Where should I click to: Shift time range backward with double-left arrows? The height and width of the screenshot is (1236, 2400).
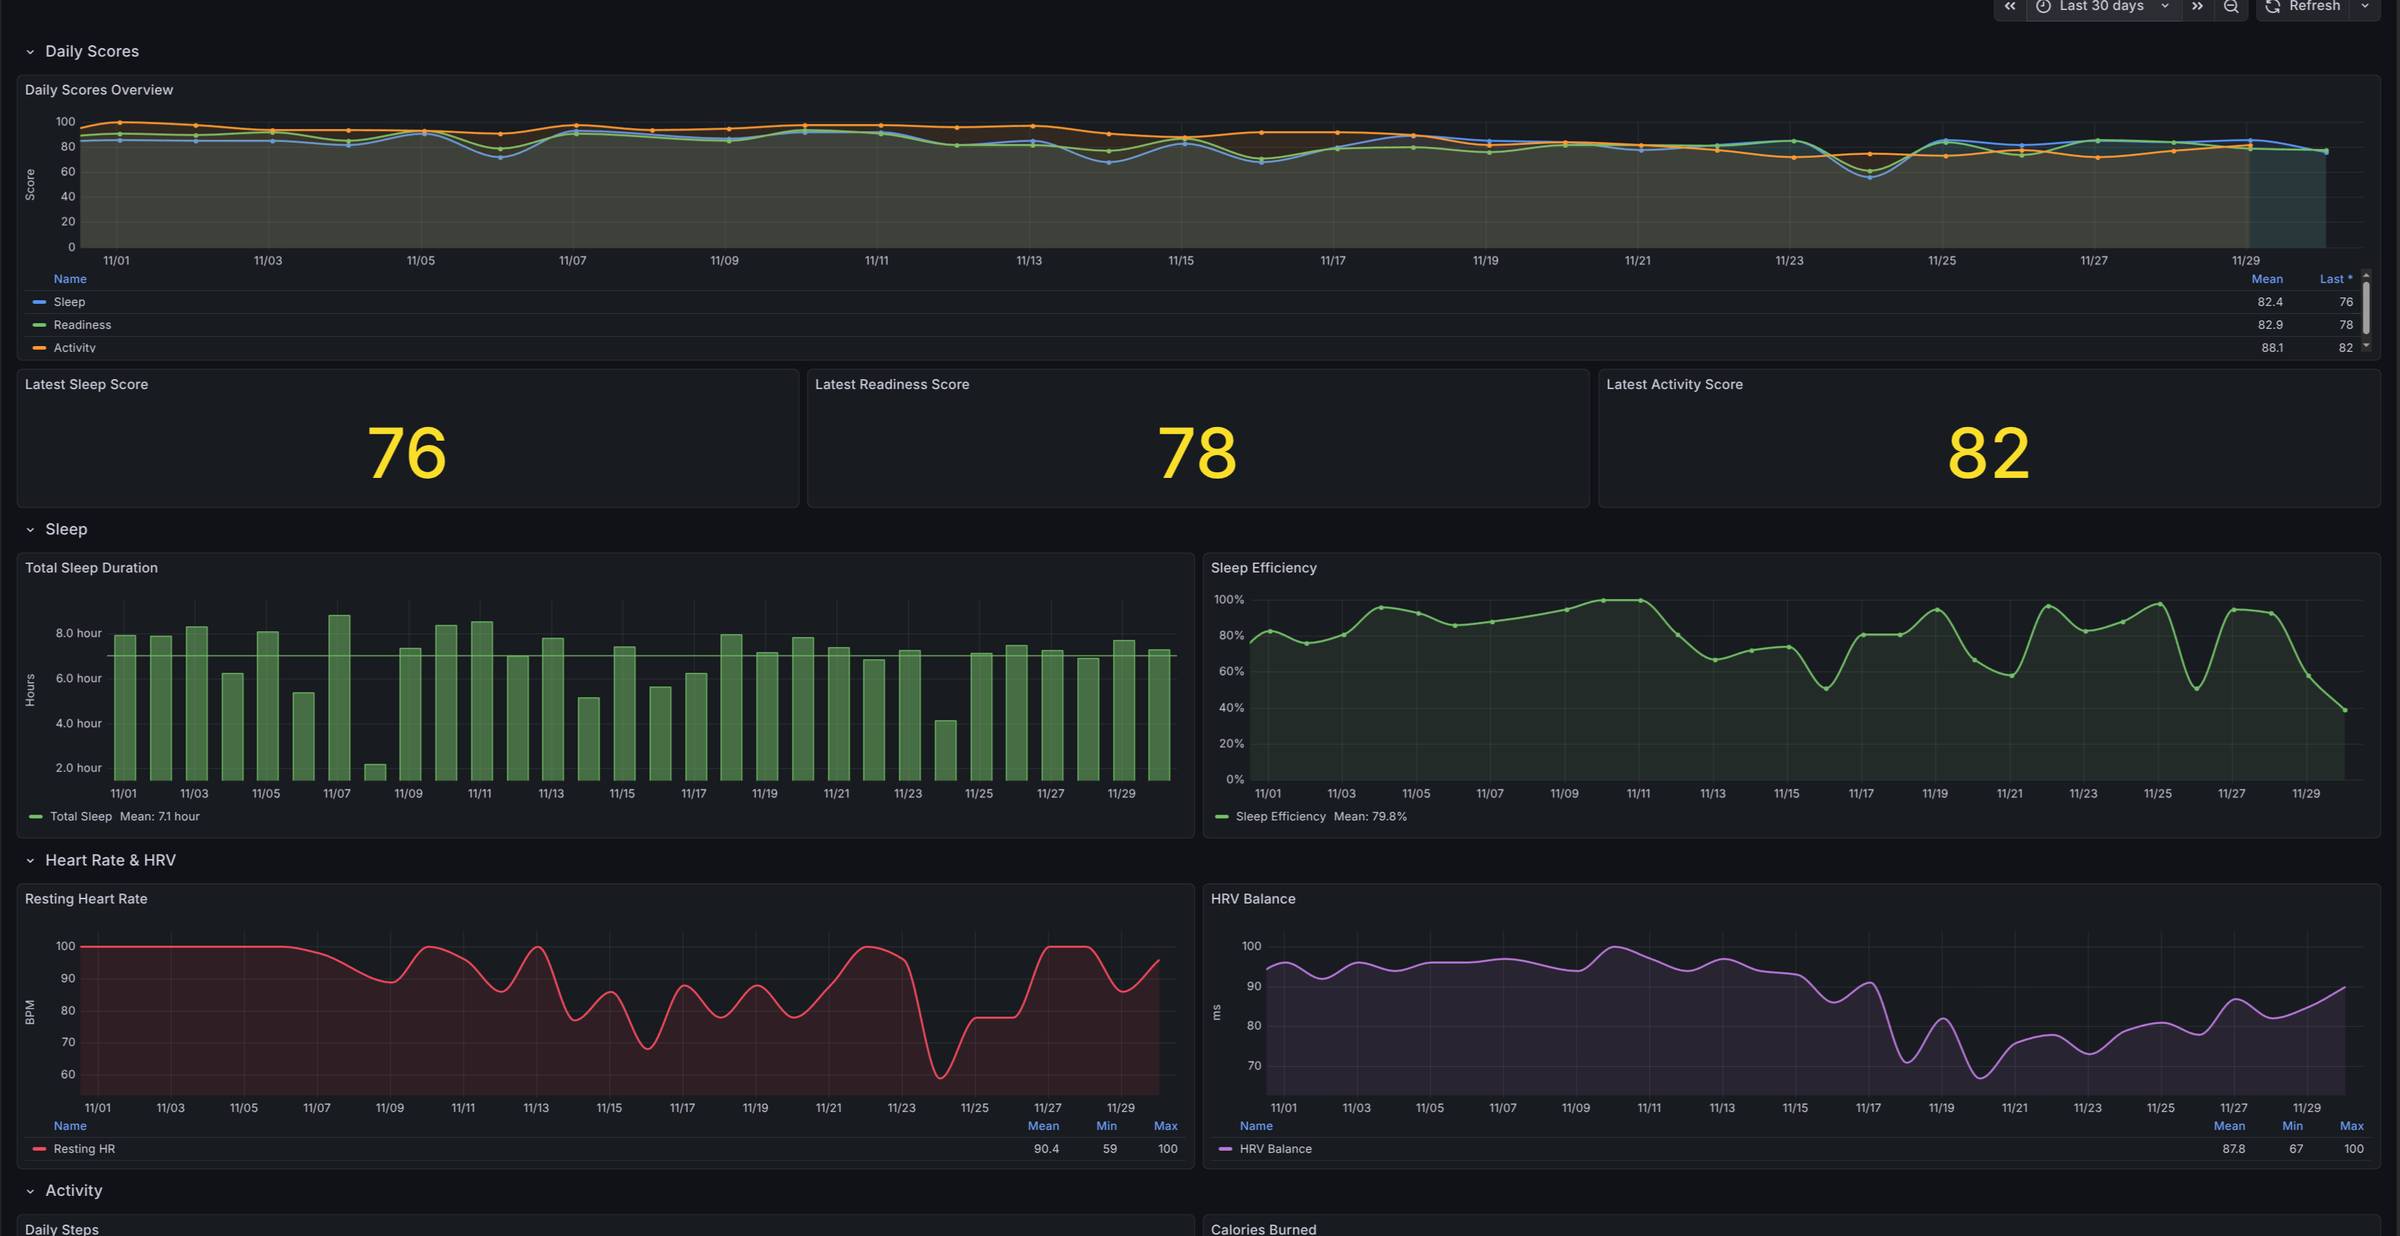(2009, 7)
